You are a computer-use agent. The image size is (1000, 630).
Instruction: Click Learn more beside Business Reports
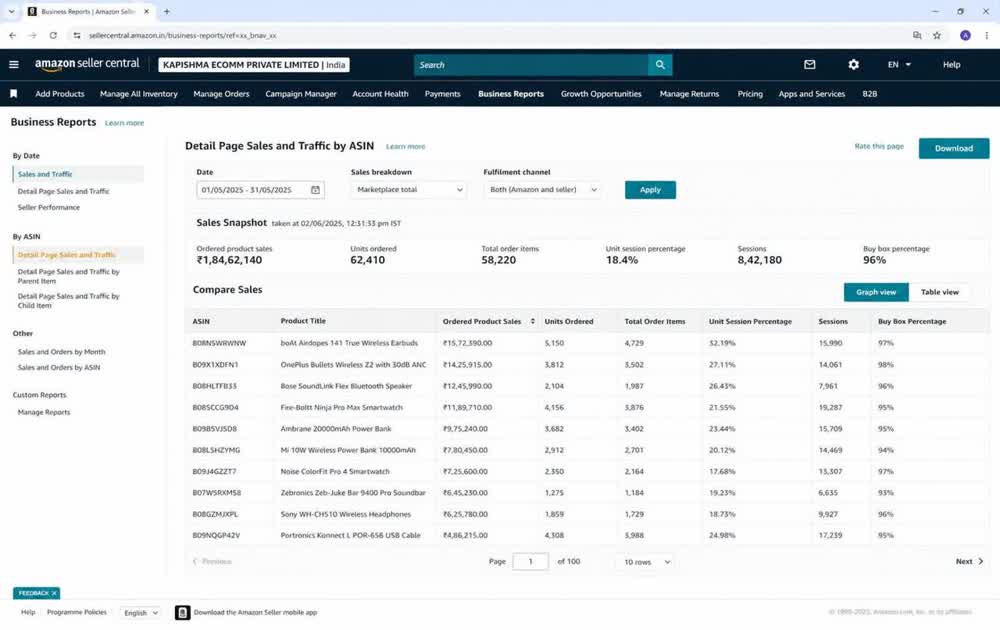click(124, 123)
